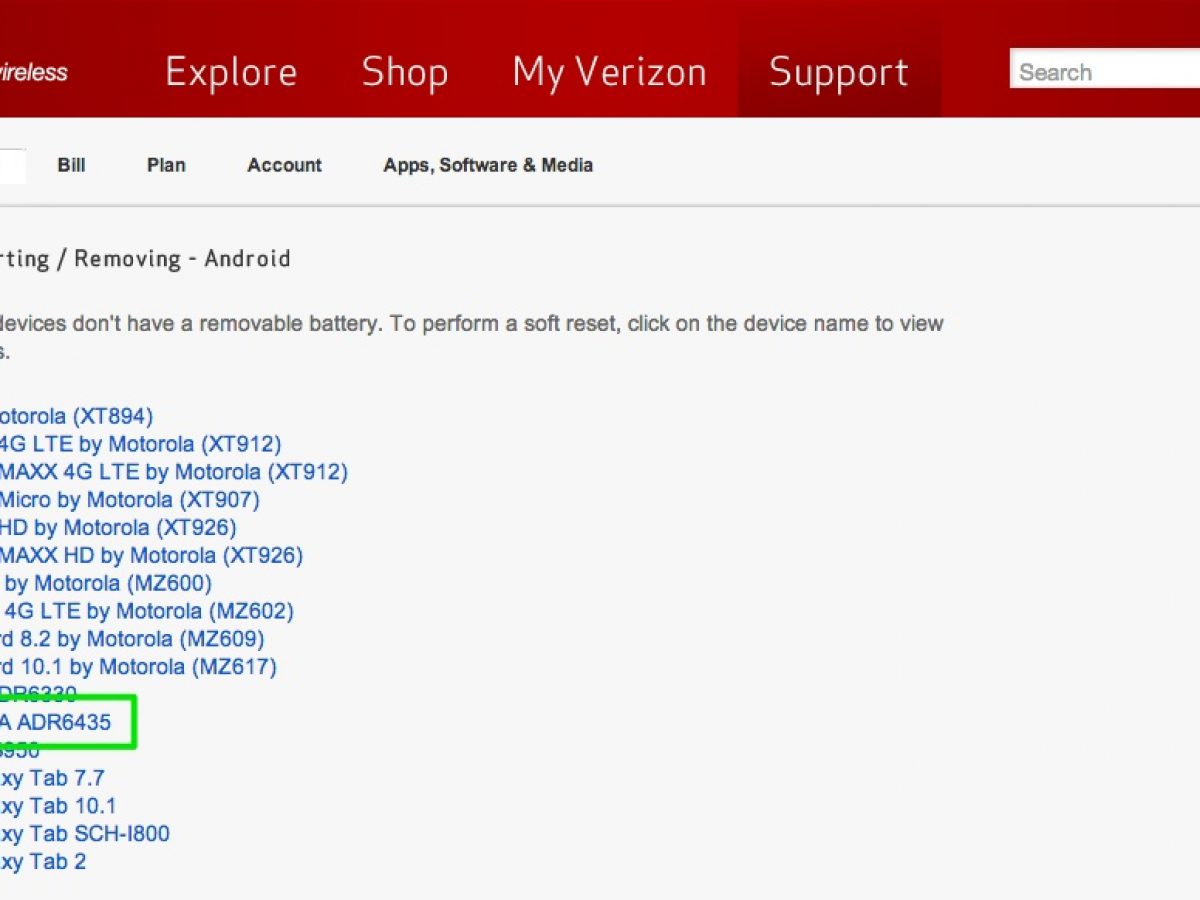This screenshot has height=900, width=1200.
Task: Switch to the Plan support tab
Action: tap(166, 165)
